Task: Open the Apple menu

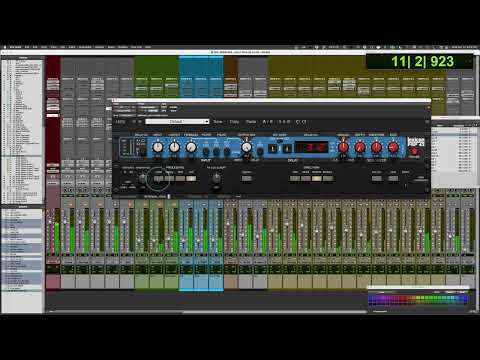Action: click(4, 47)
